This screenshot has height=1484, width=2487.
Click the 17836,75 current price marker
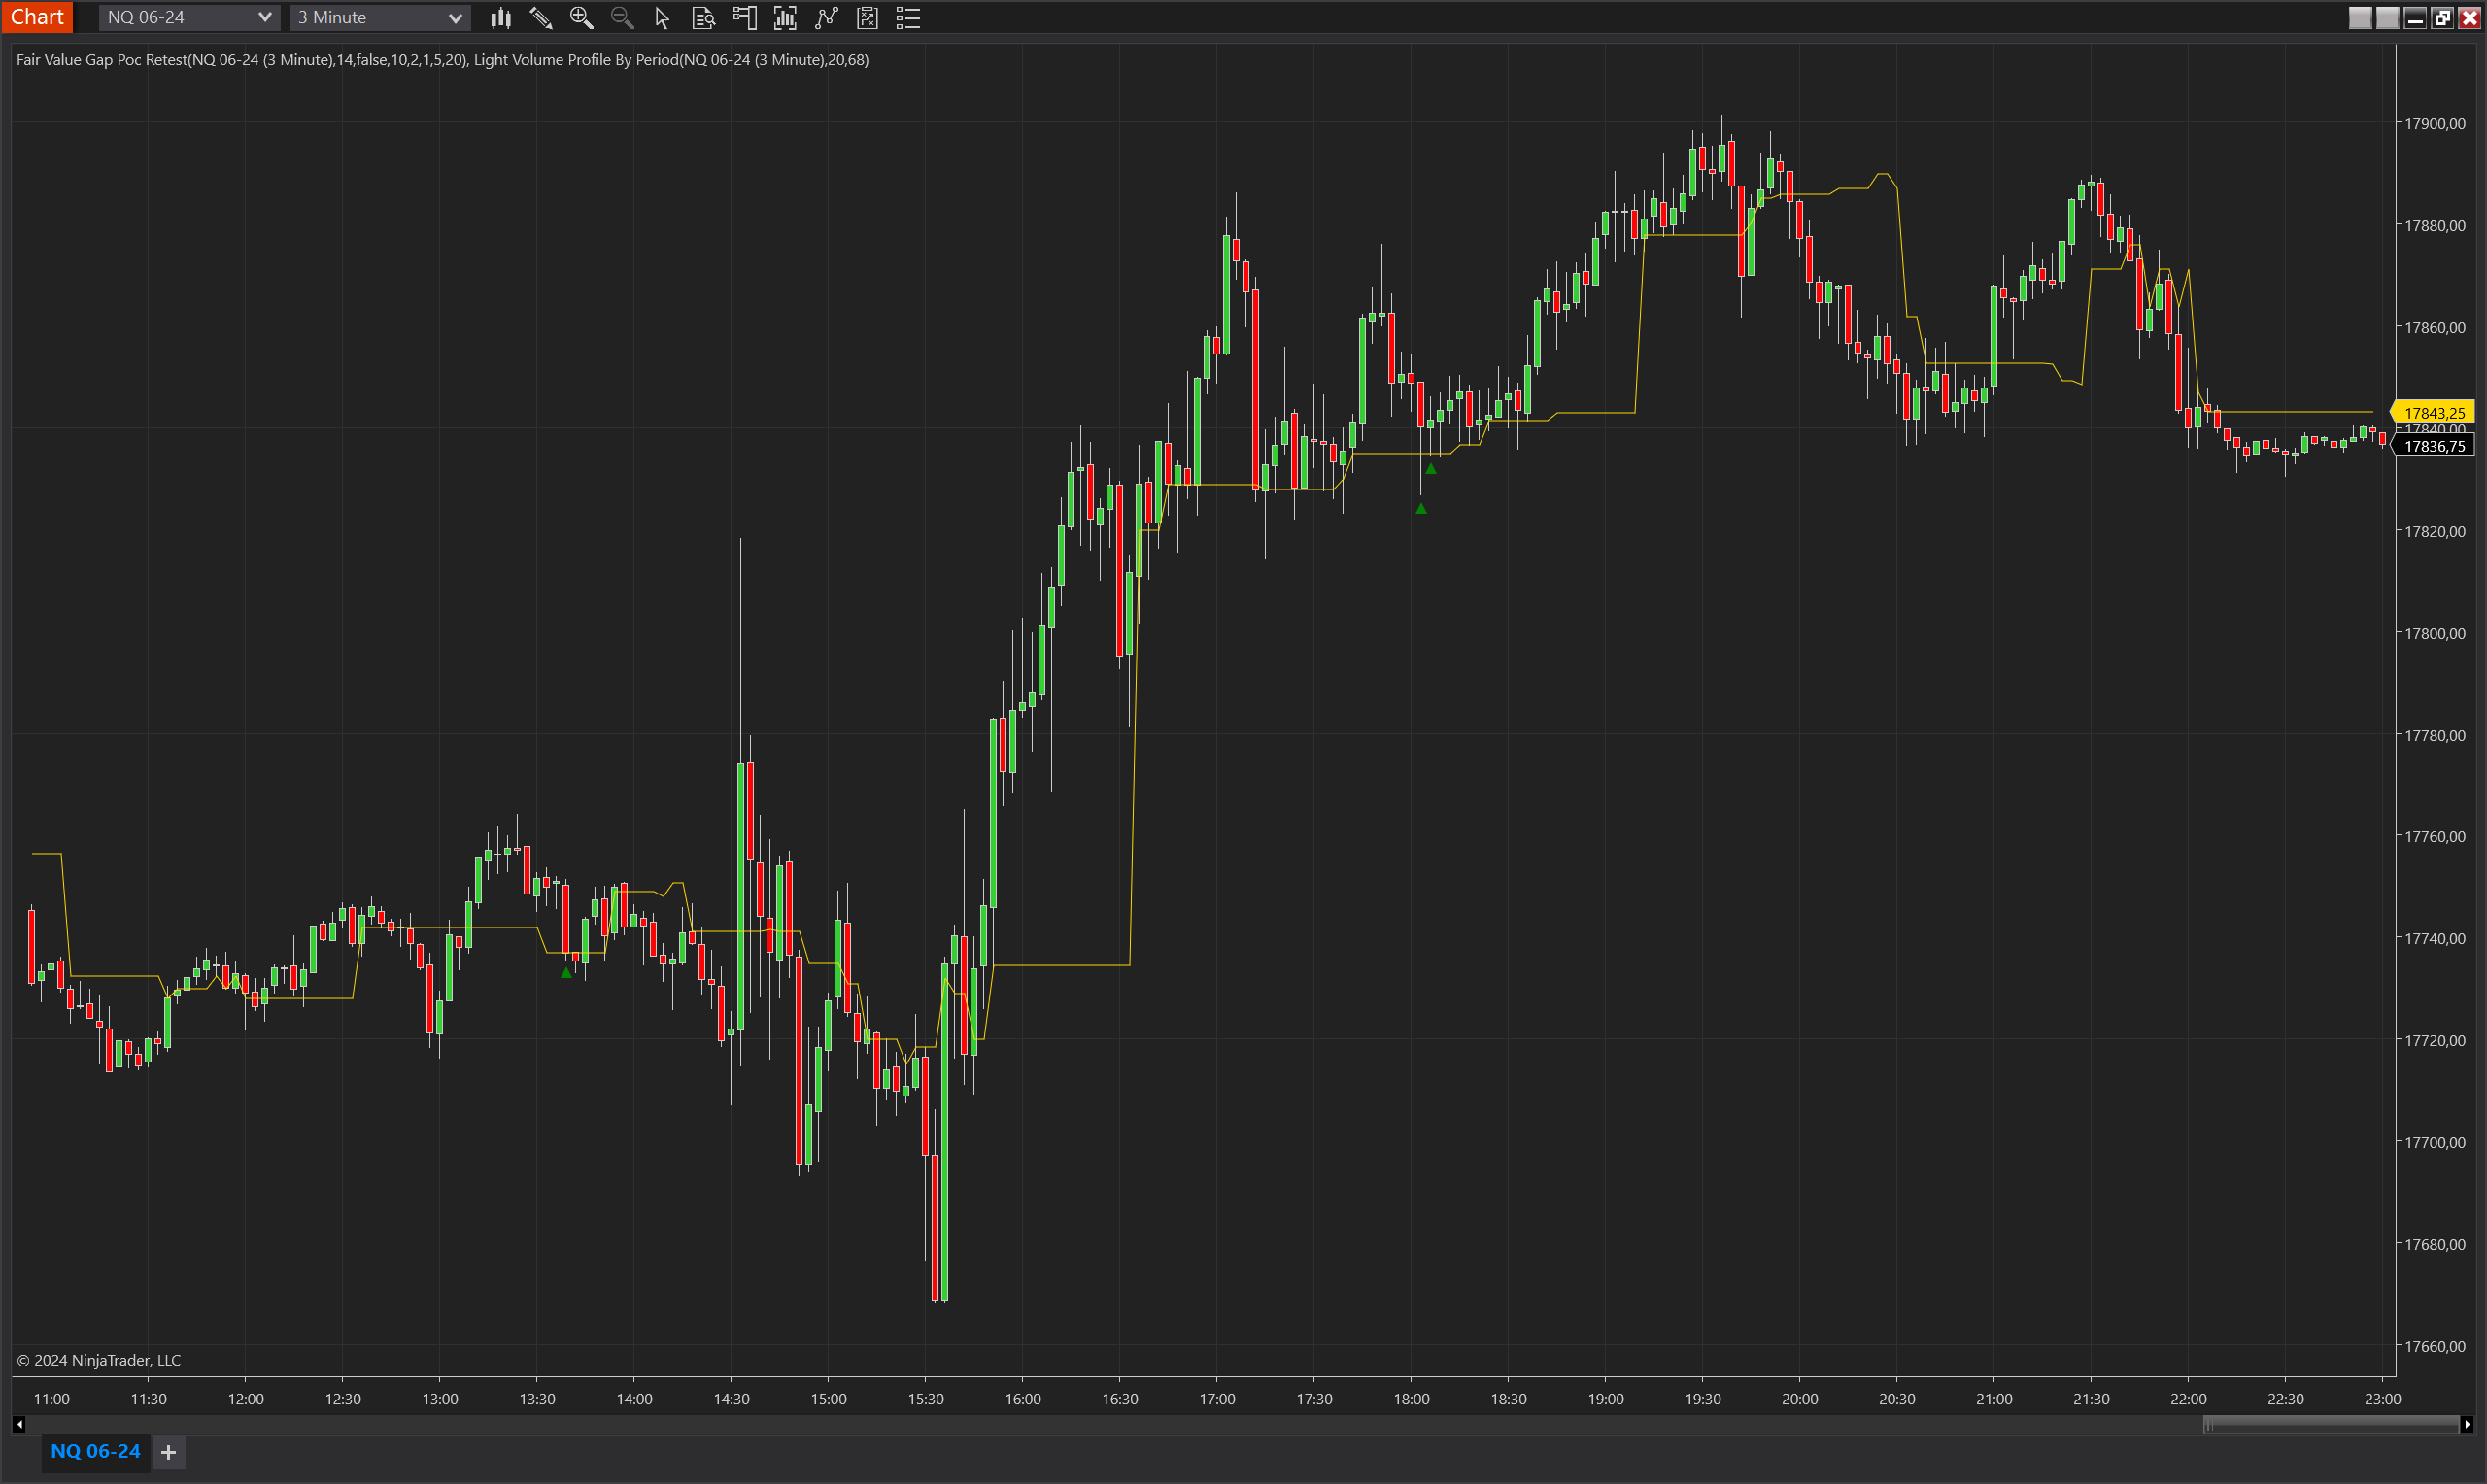click(2432, 446)
